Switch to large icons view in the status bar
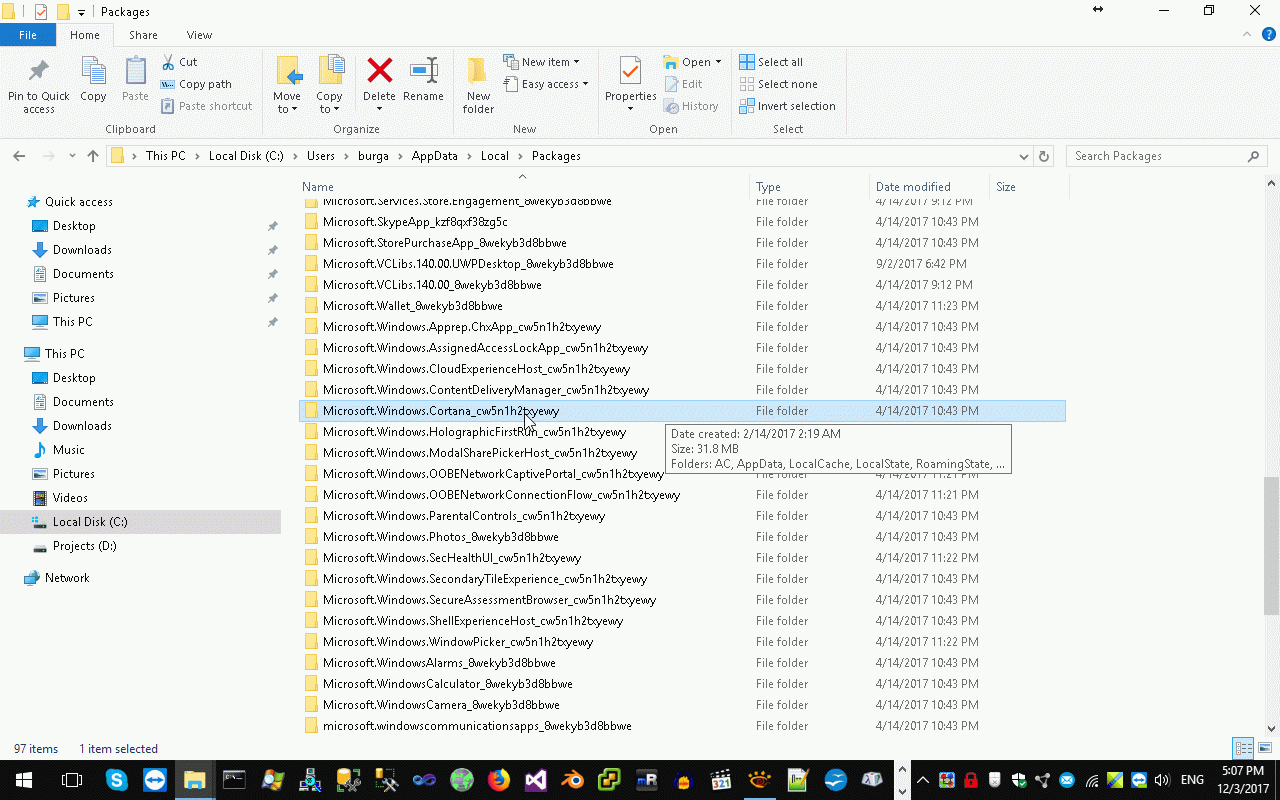This screenshot has height=800, width=1280. tap(1264, 748)
